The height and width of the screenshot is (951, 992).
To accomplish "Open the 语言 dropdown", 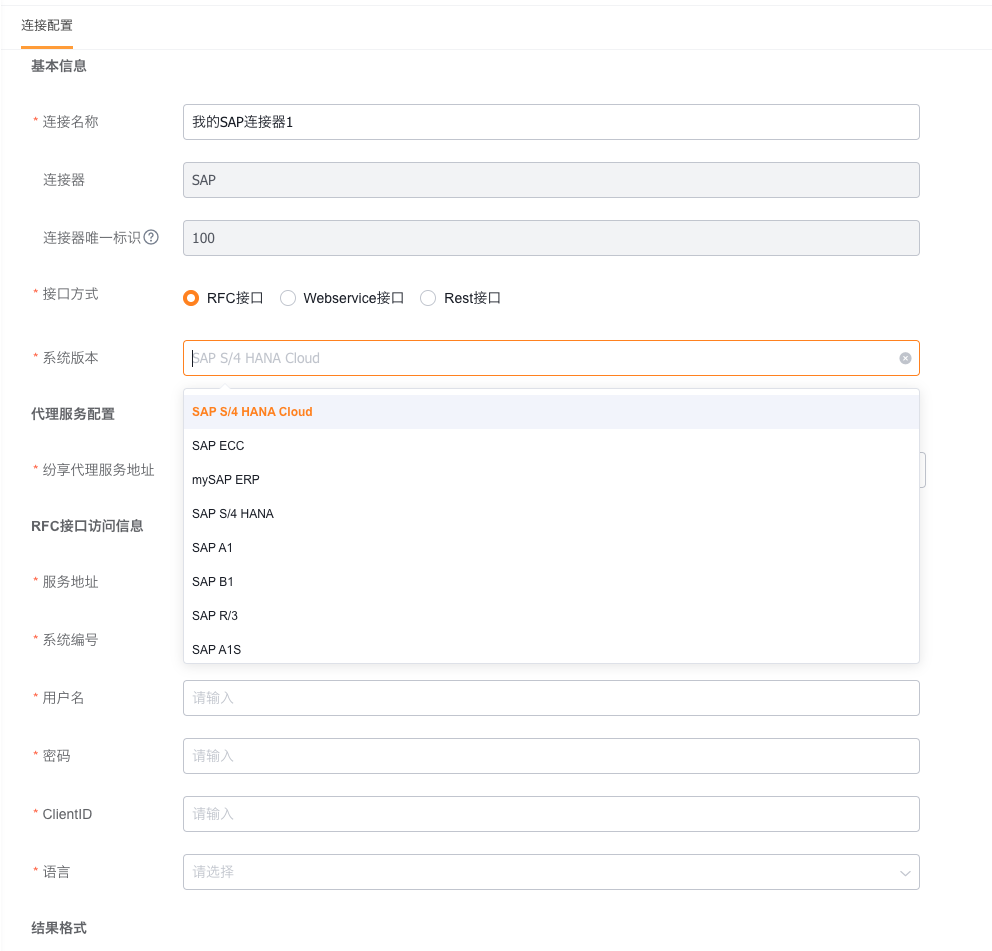I will (x=551, y=872).
